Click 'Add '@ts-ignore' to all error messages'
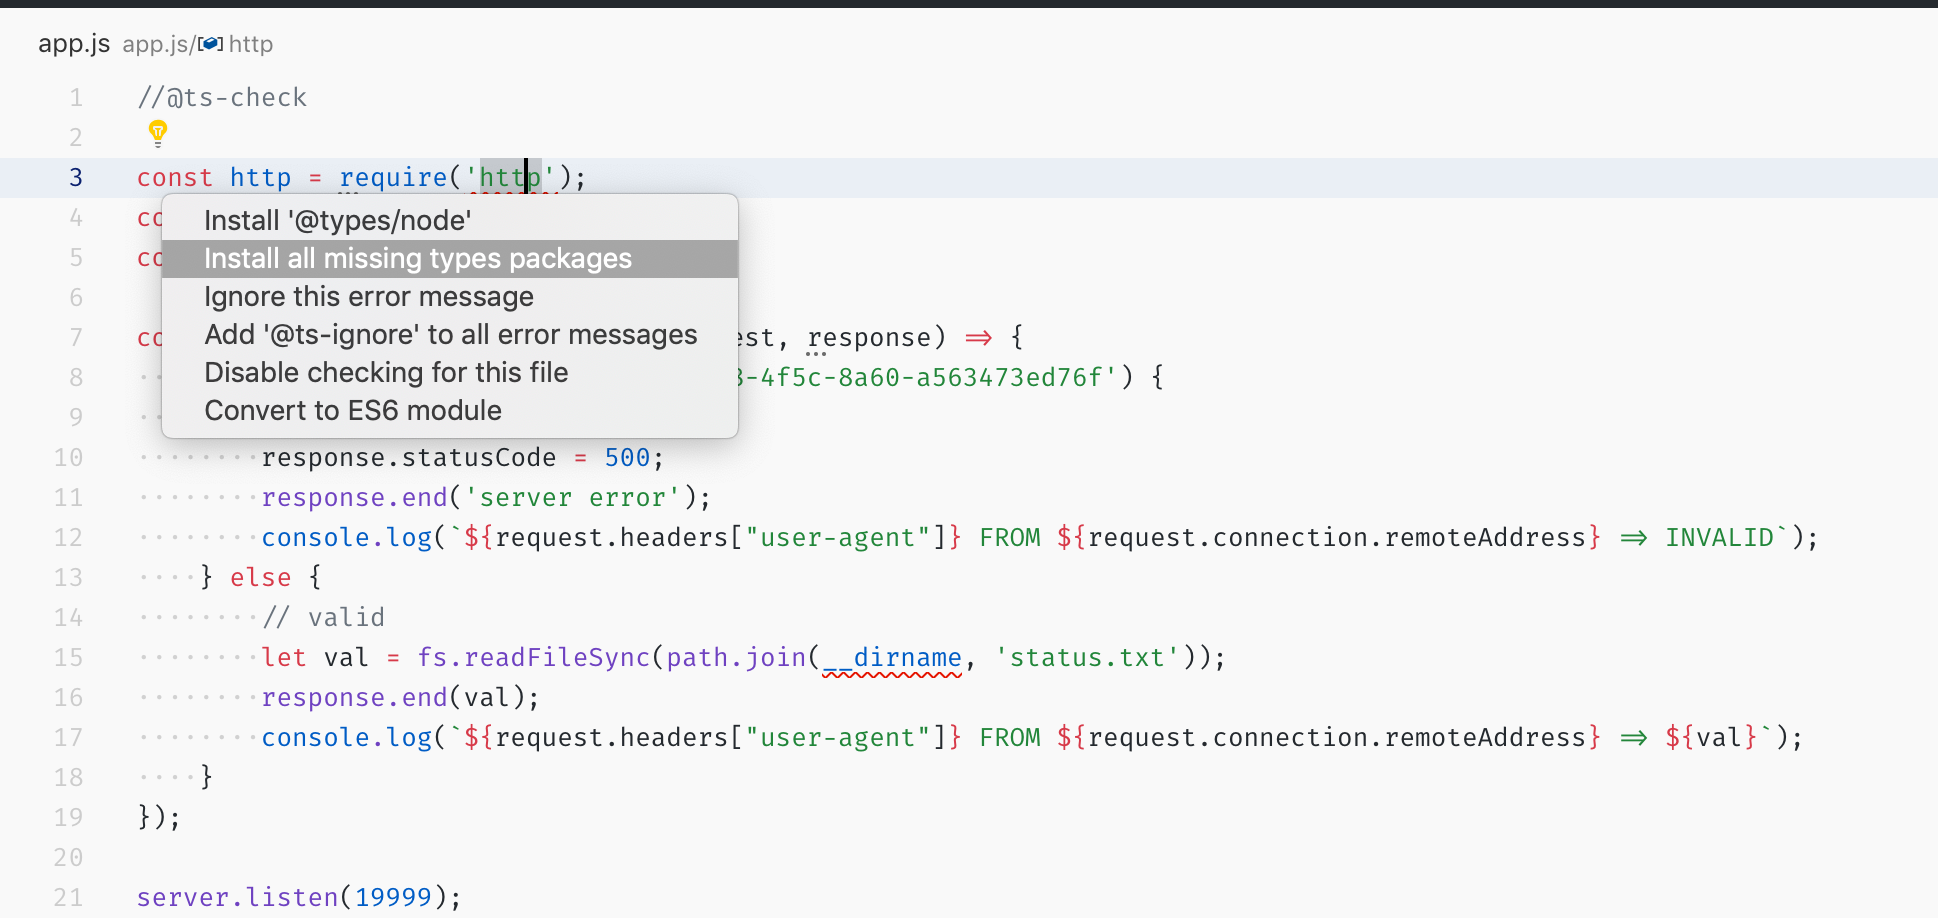 pyautogui.click(x=450, y=334)
